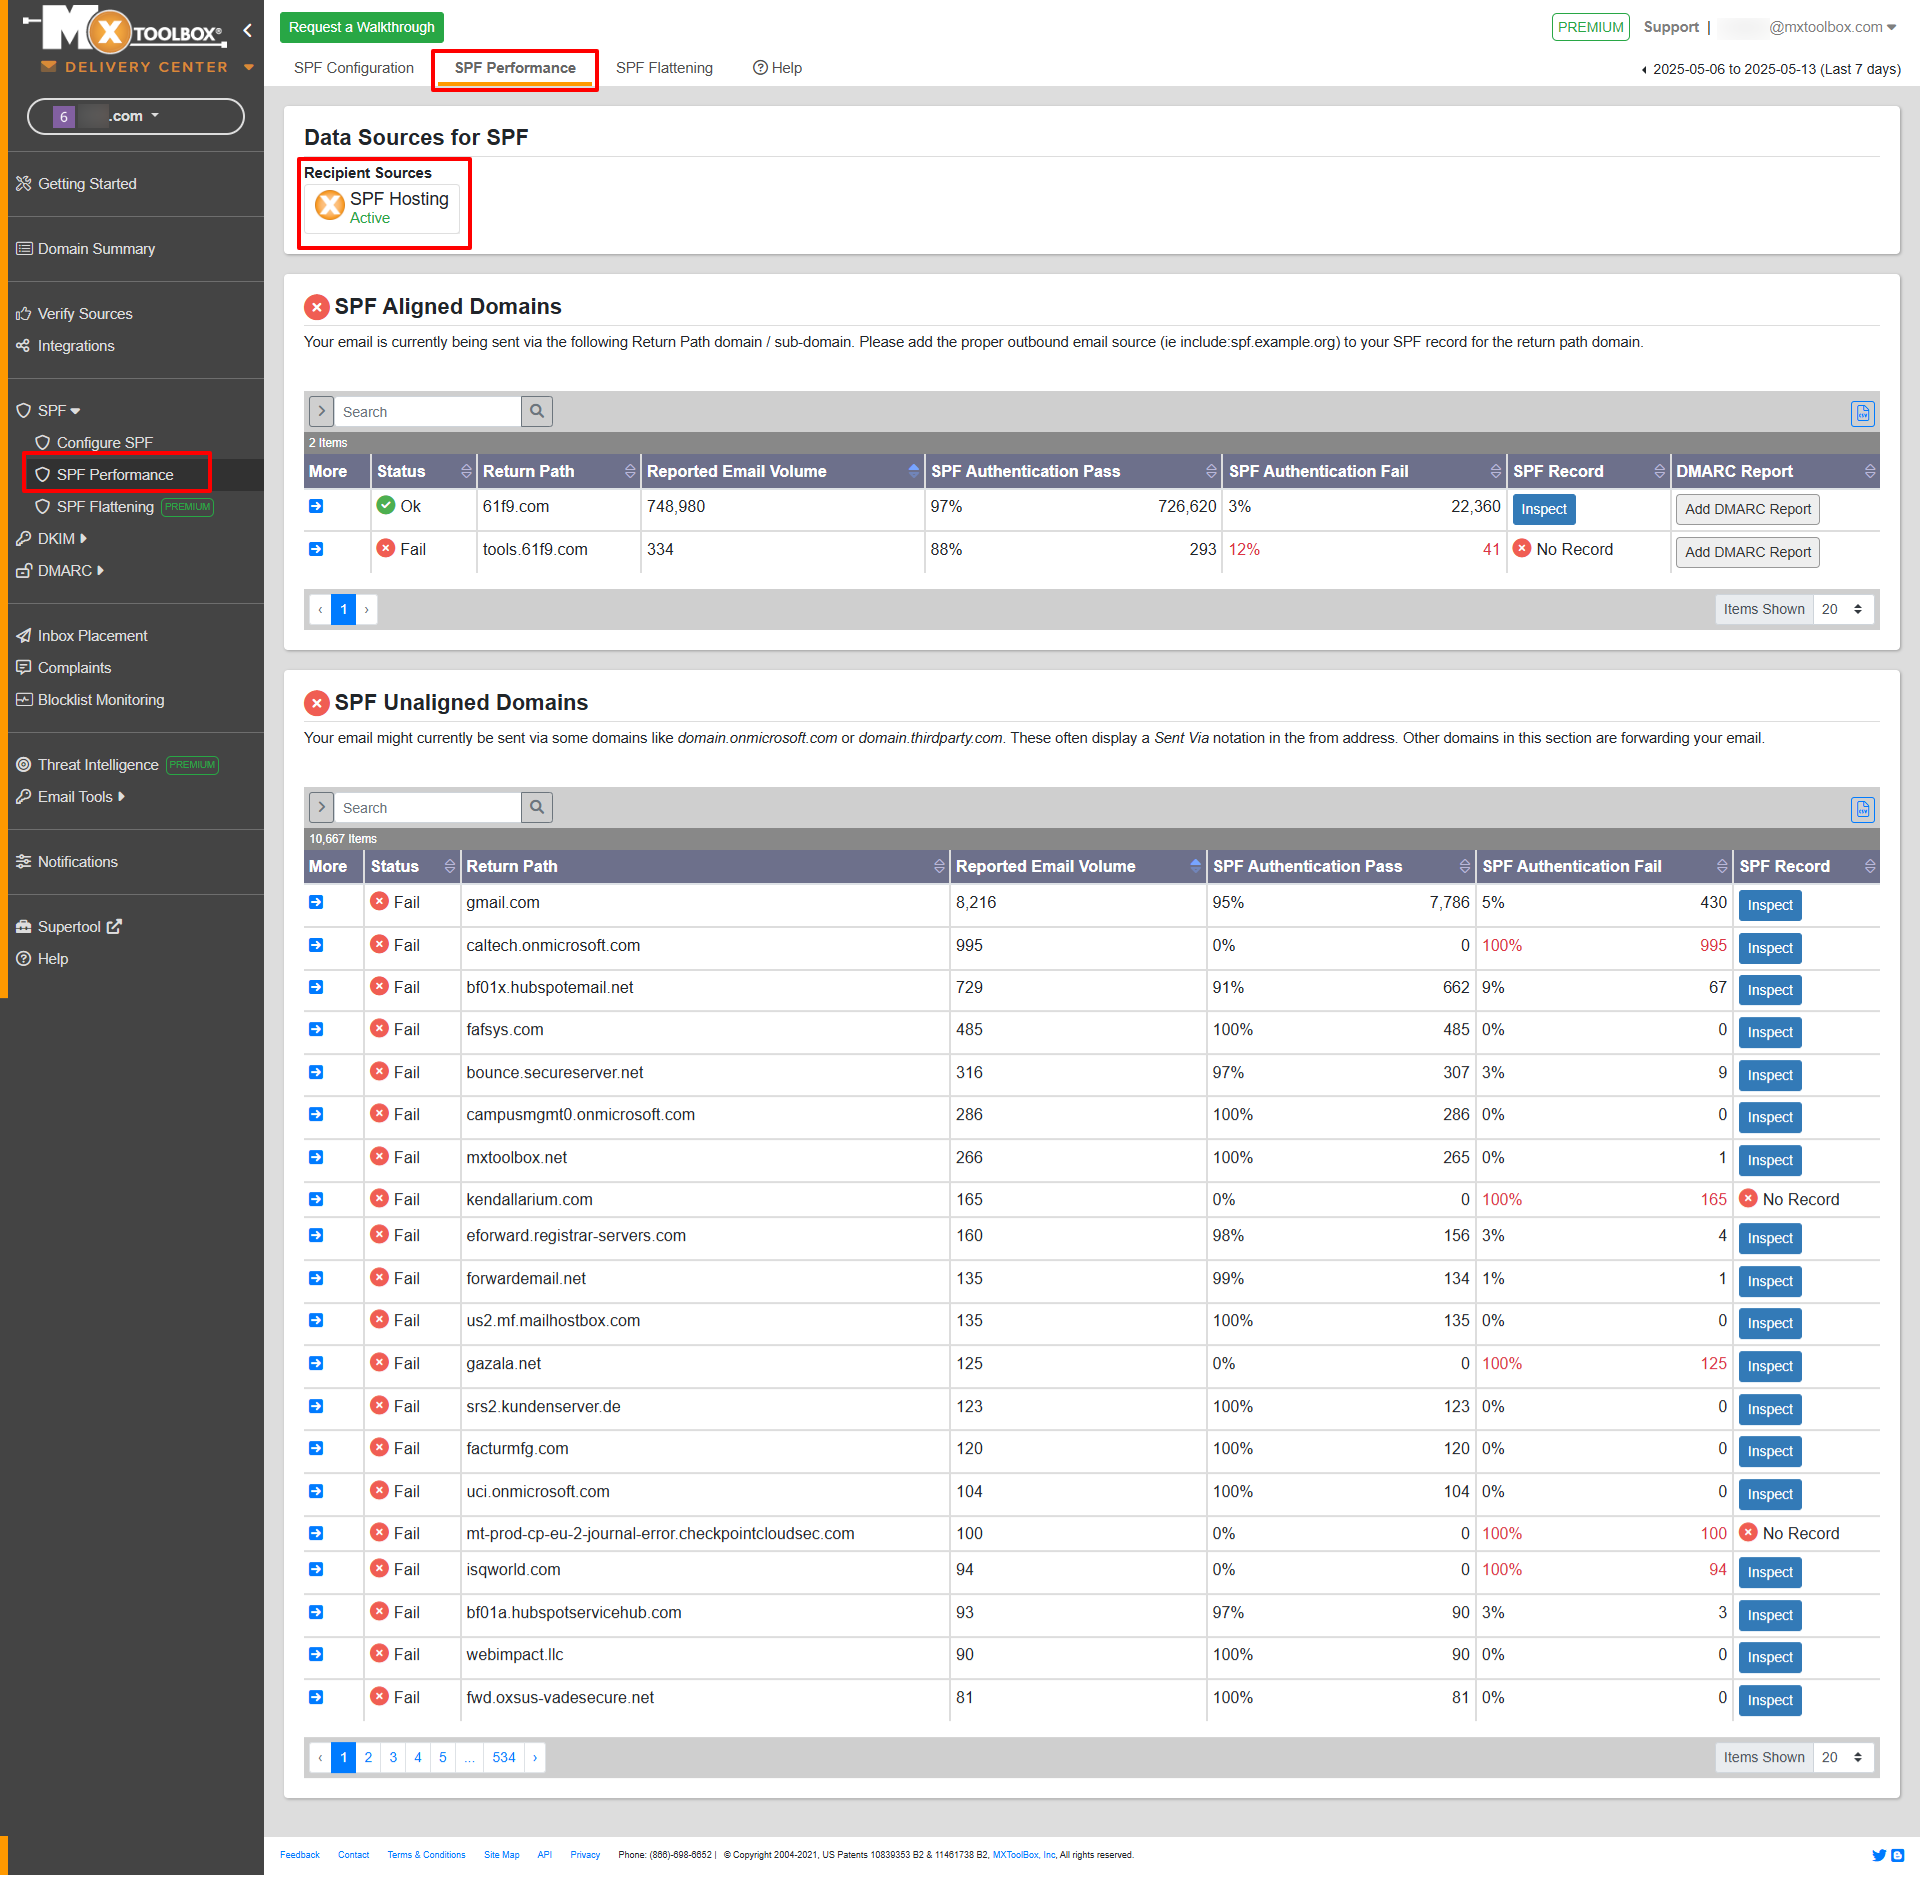Expand row details for gmail.com
Image resolution: width=1920 pixels, height=1877 pixels.
(316, 902)
